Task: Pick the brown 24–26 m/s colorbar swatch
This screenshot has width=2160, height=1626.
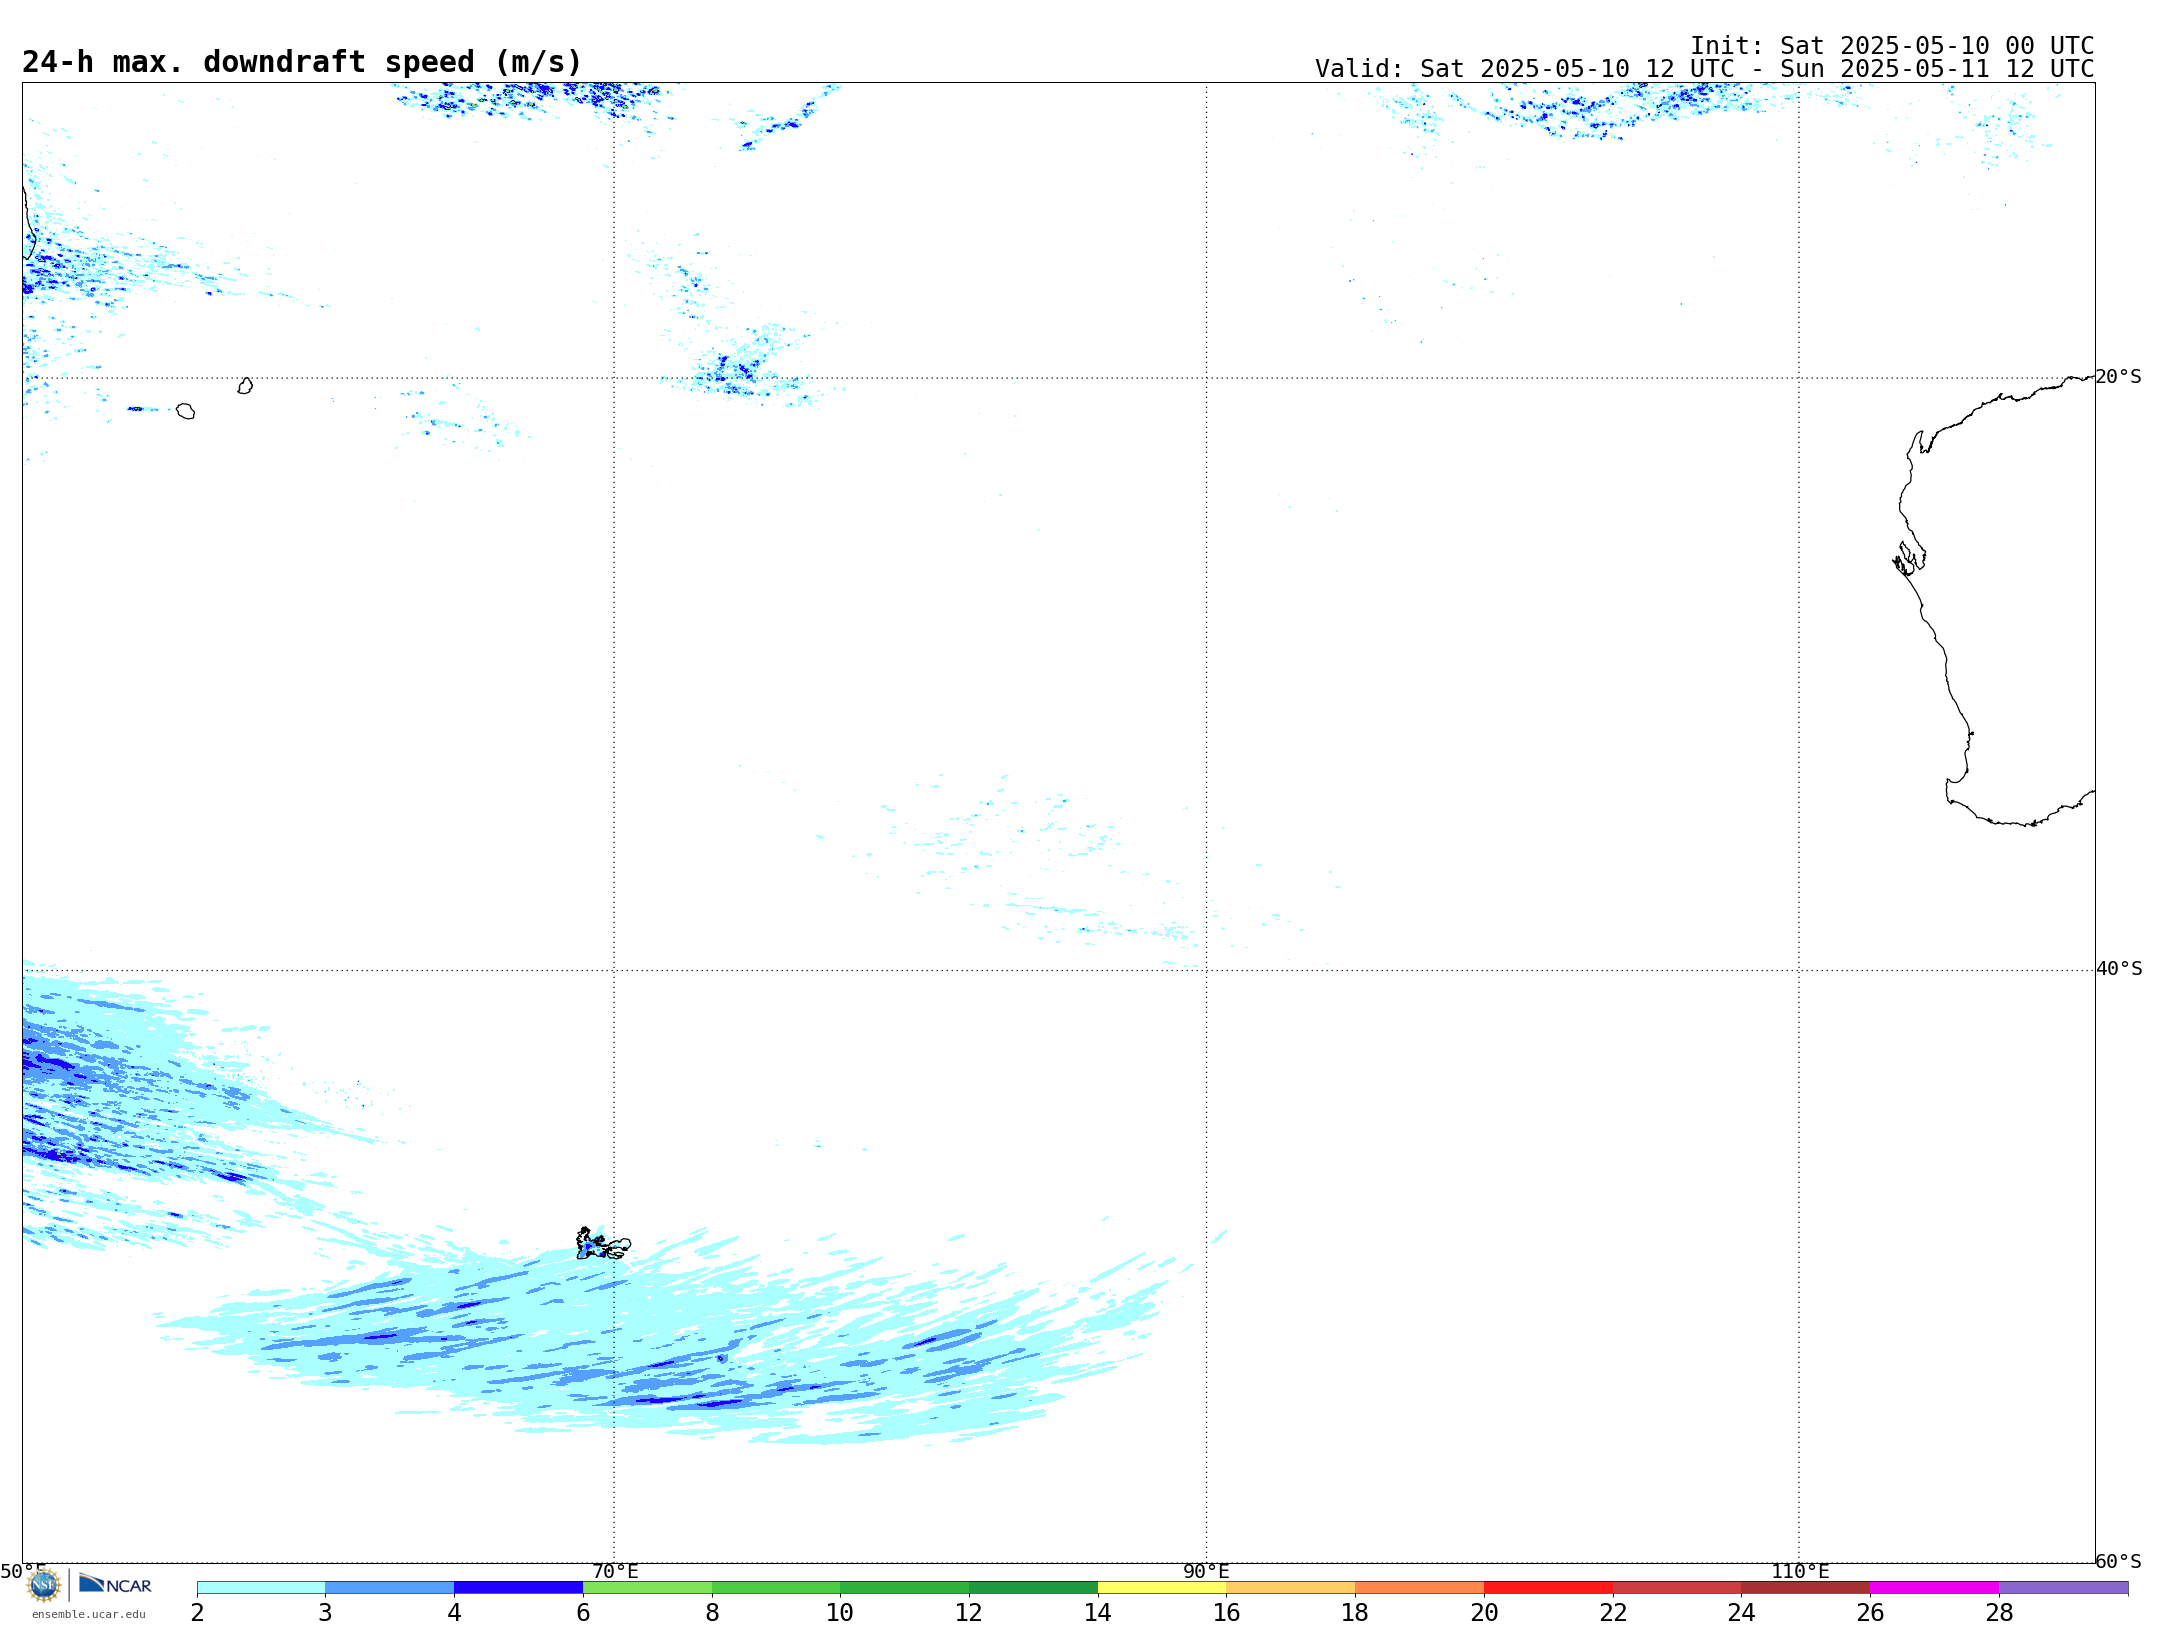Action: (x=1806, y=1588)
